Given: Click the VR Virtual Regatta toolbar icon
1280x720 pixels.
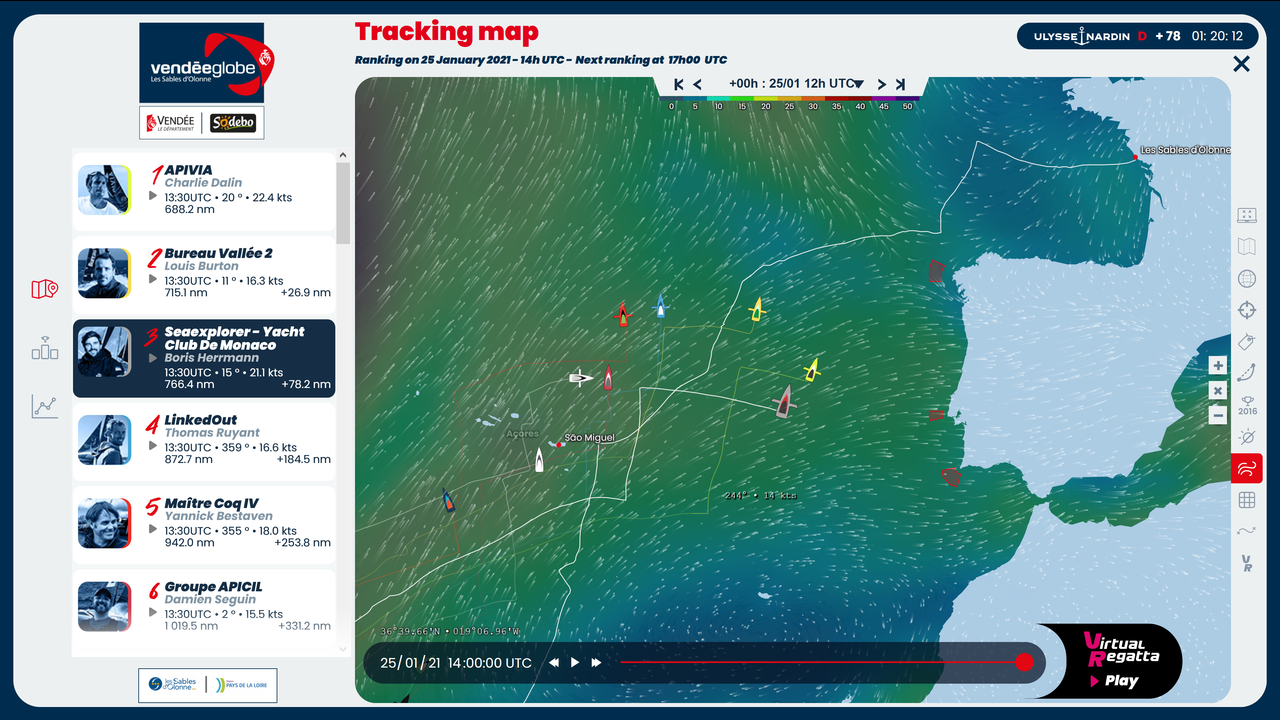Looking at the screenshot, I should [1246, 563].
